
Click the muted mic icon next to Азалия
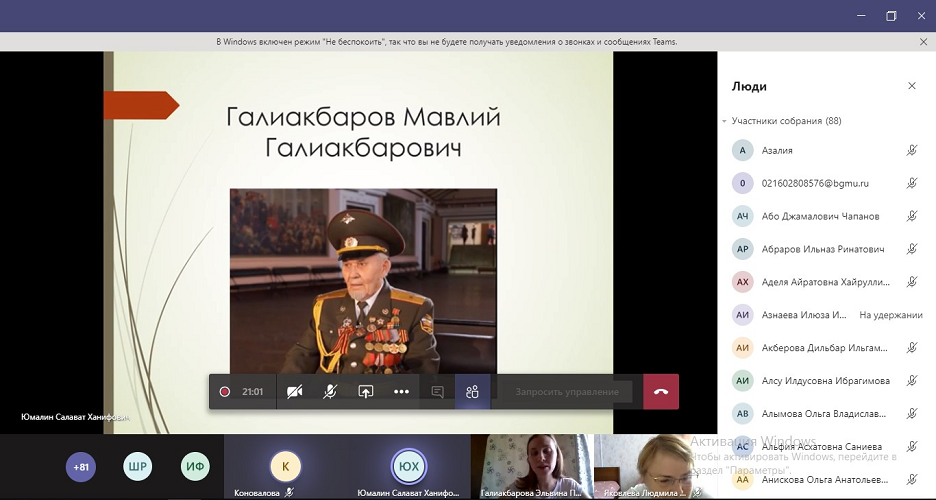click(x=912, y=150)
